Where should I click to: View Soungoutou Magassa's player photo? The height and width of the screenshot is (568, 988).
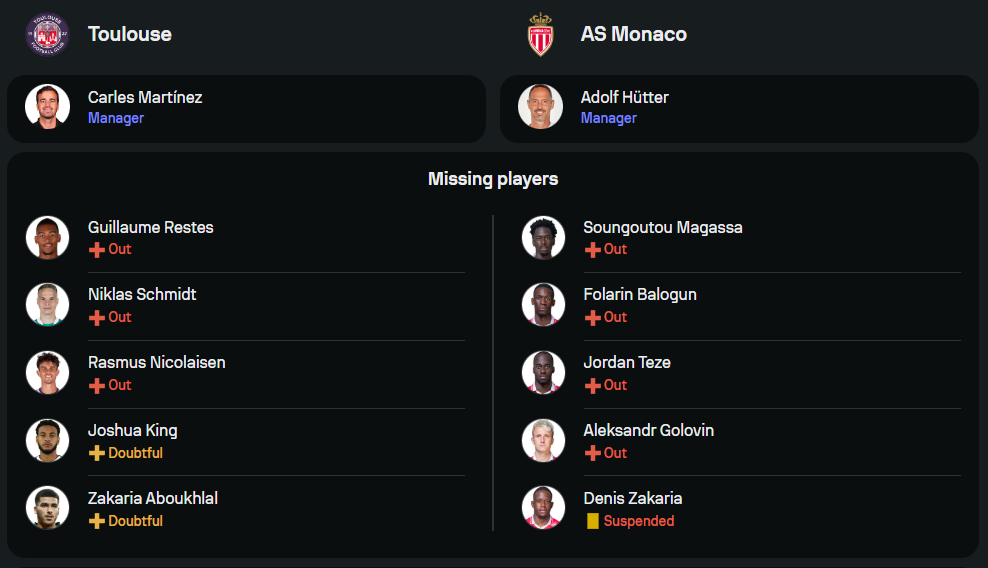pyautogui.click(x=544, y=237)
